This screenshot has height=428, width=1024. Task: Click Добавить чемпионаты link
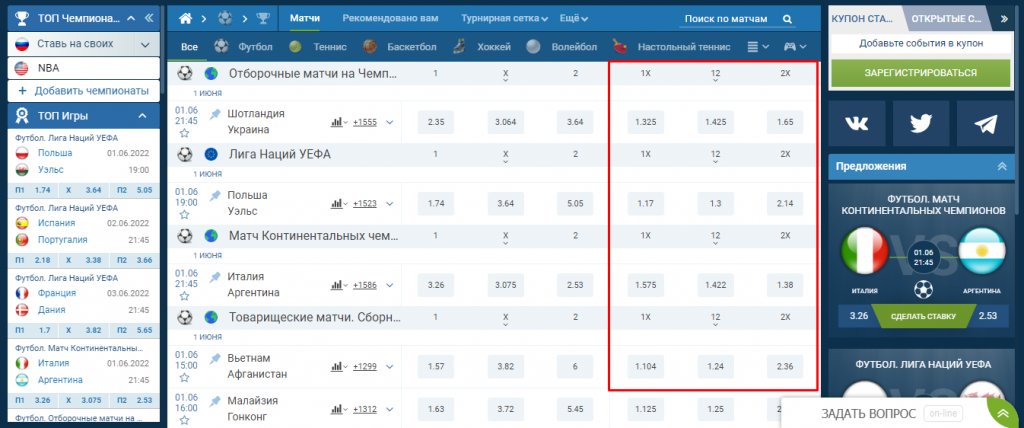click(82, 91)
